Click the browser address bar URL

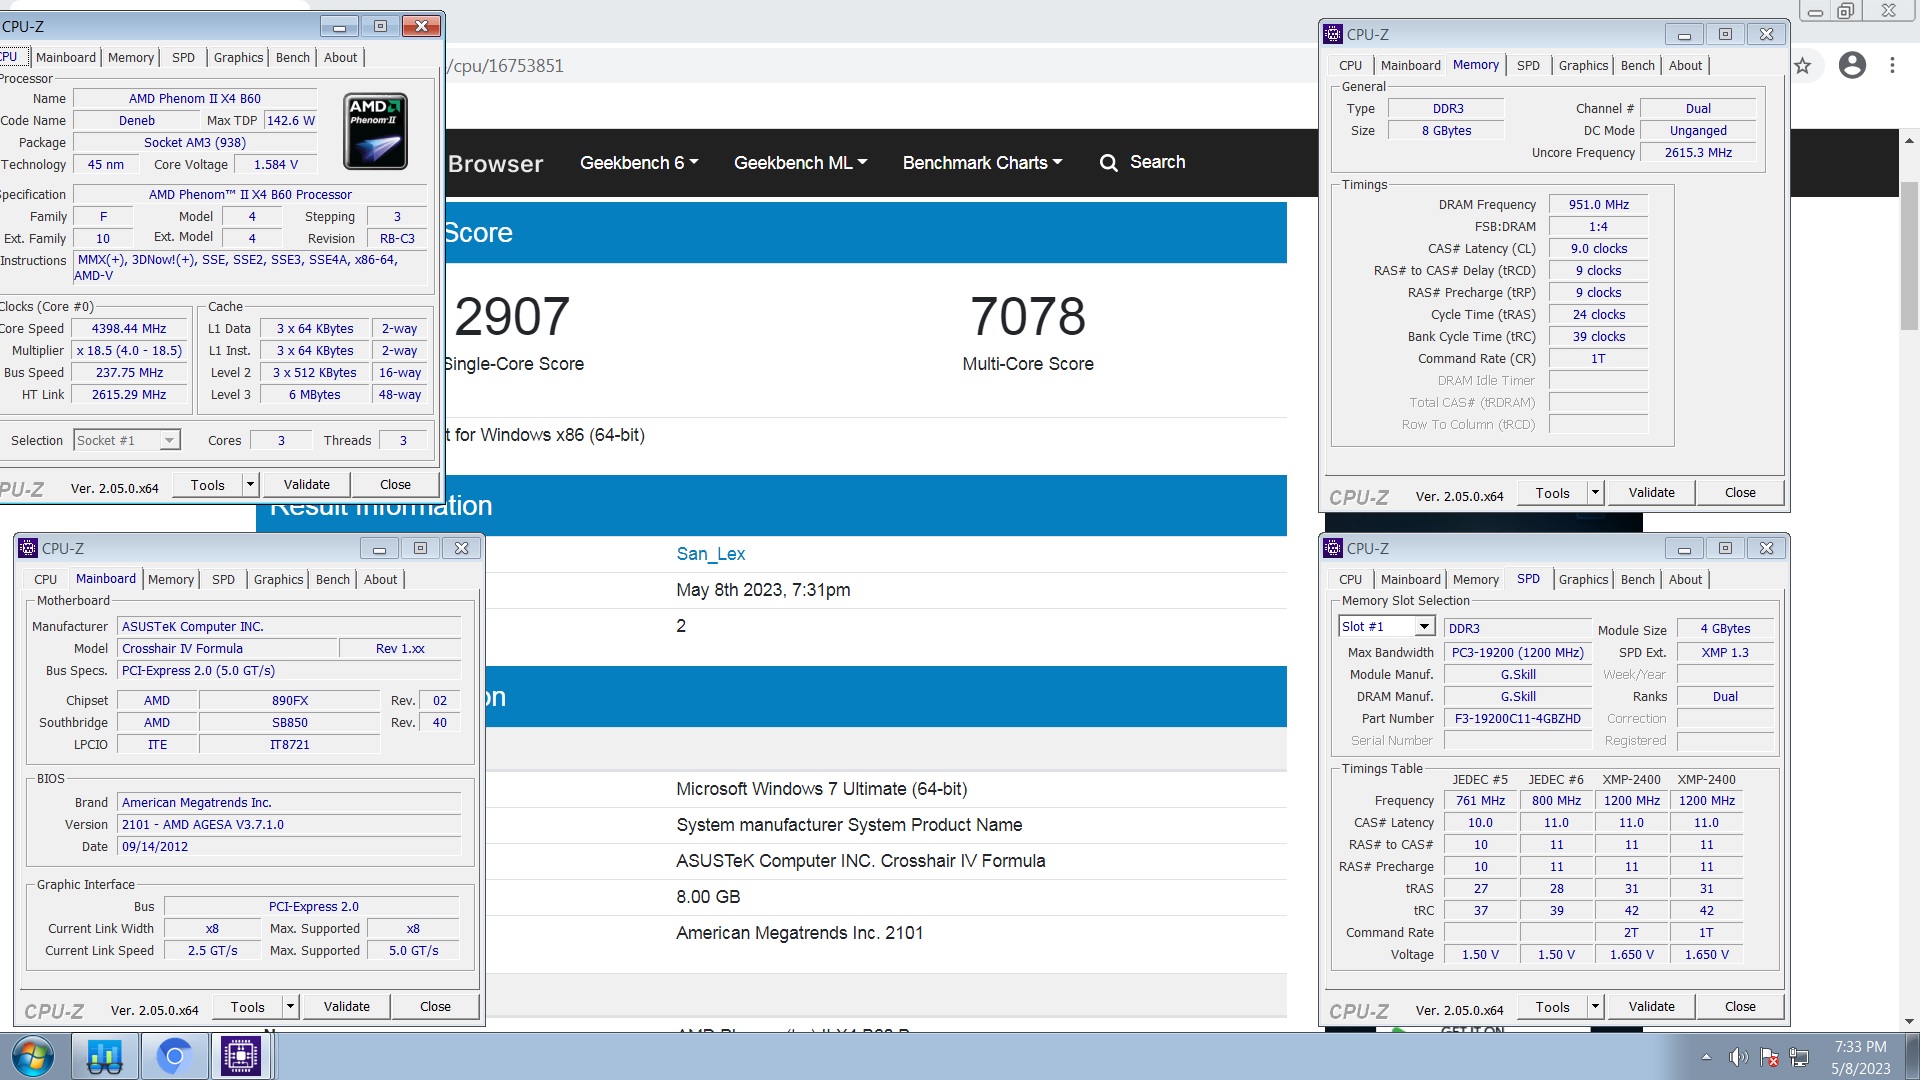tap(506, 66)
